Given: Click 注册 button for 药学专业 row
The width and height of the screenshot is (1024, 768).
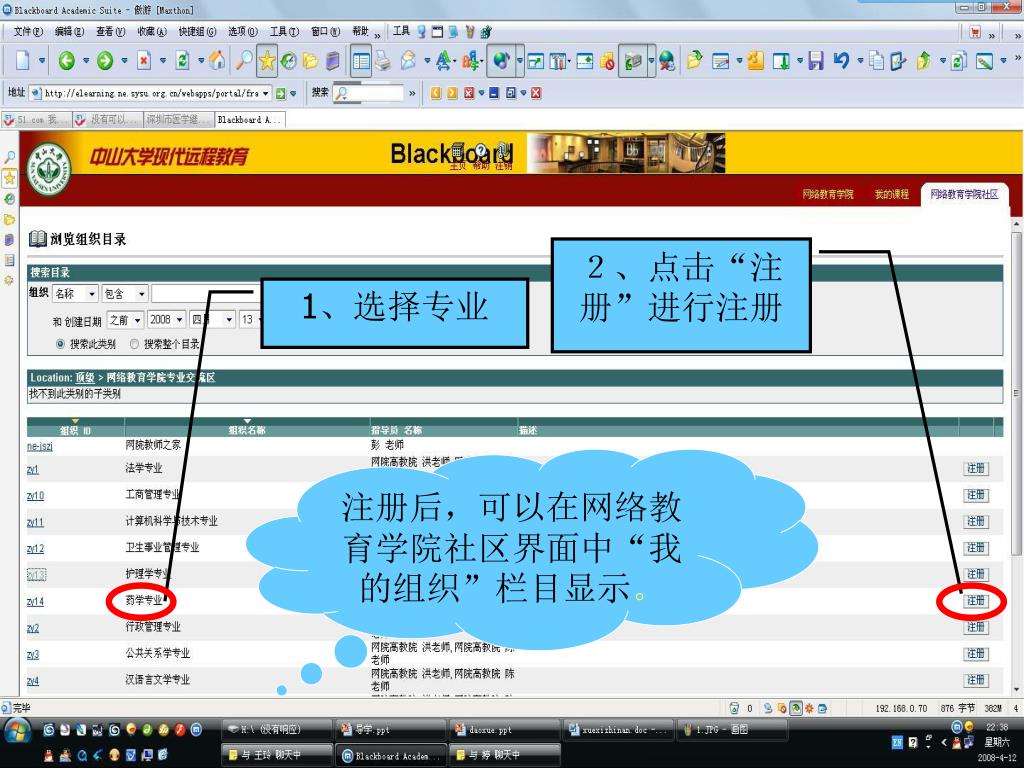Looking at the screenshot, I should coord(975,601).
